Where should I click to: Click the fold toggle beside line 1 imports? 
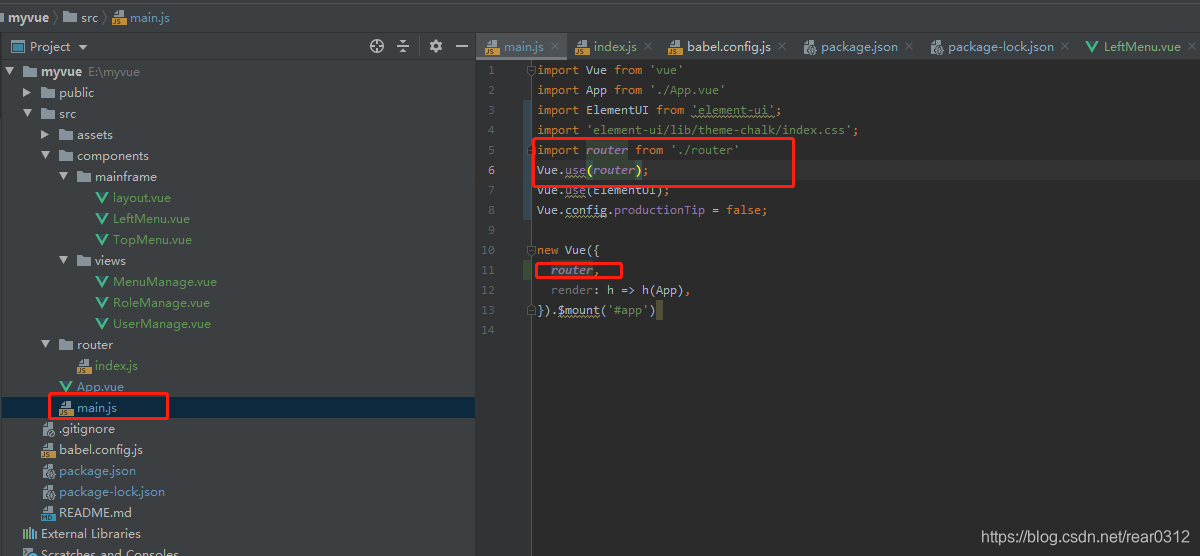[531, 70]
